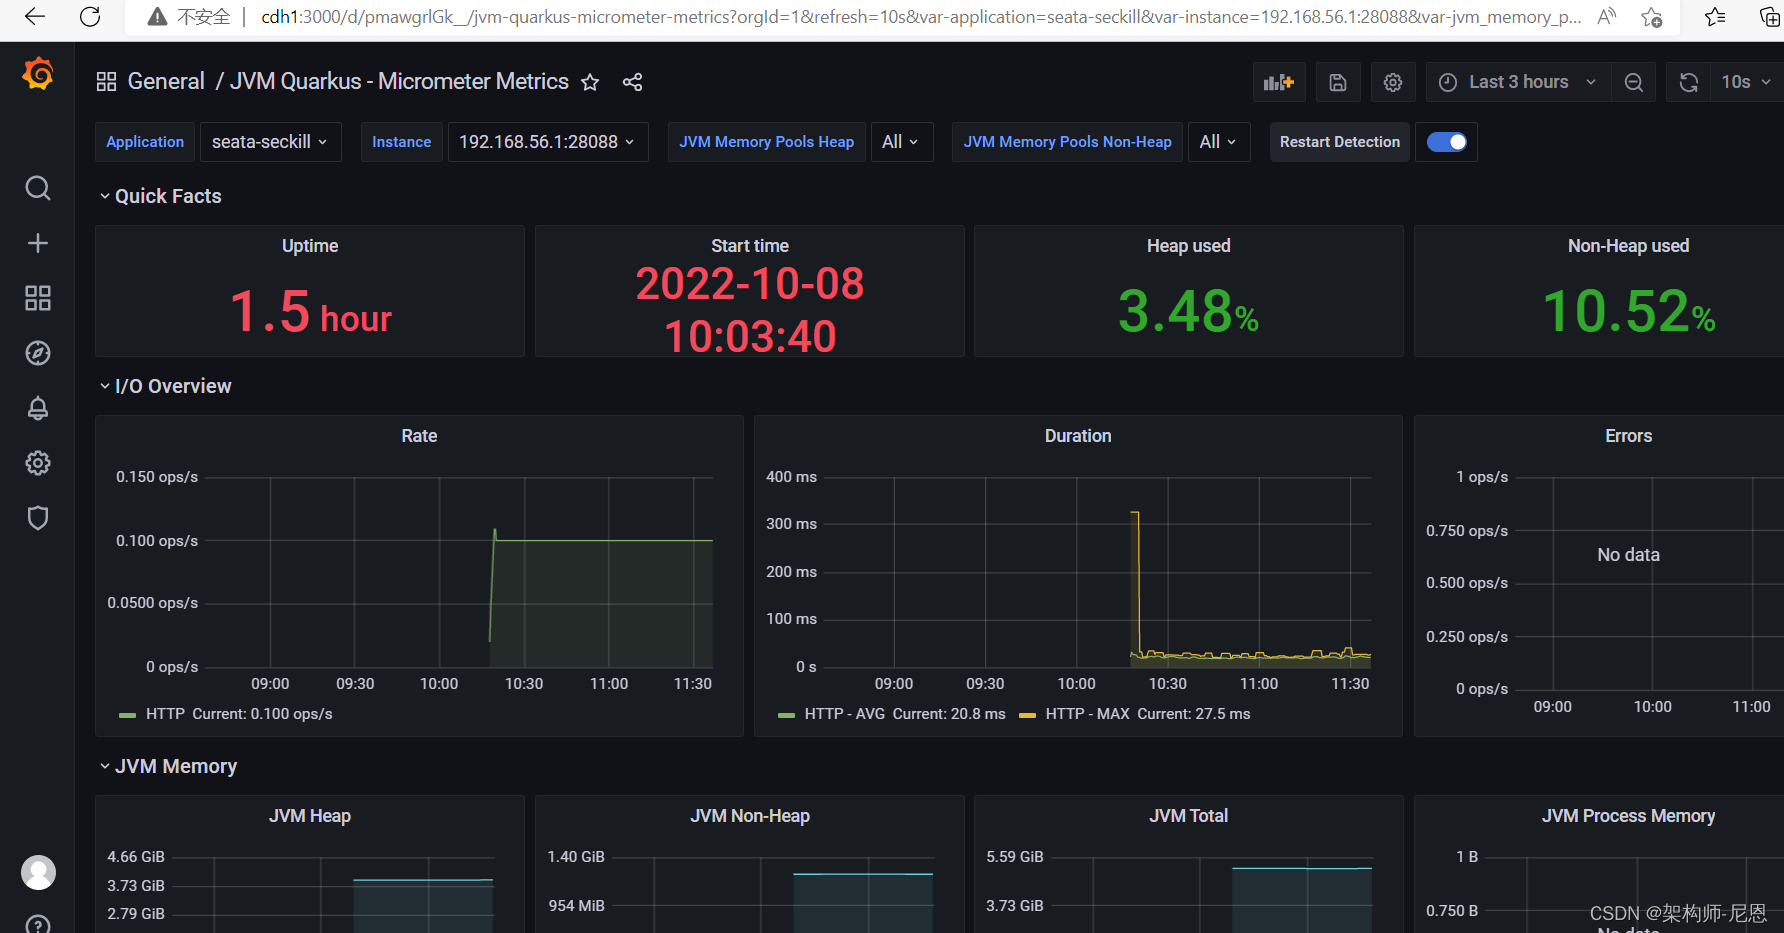
Task: Open the Server Admin shield icon
Action: pyautogui.click(x=38, y=518)
